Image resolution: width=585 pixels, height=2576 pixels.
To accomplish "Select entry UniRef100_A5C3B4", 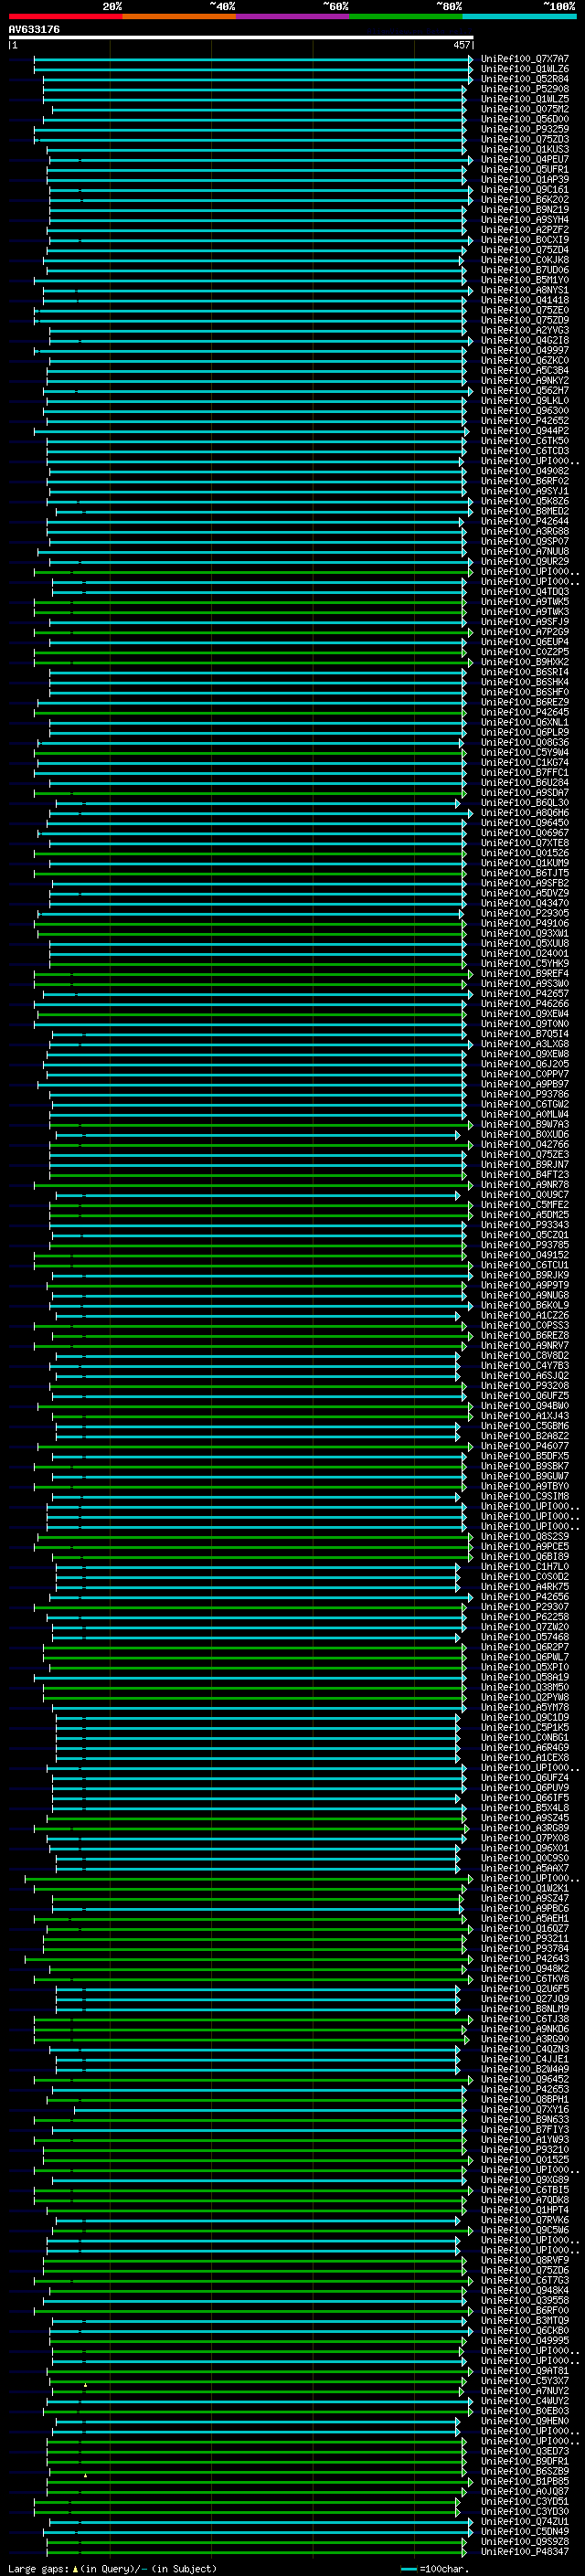I will (x=525, y=370).
